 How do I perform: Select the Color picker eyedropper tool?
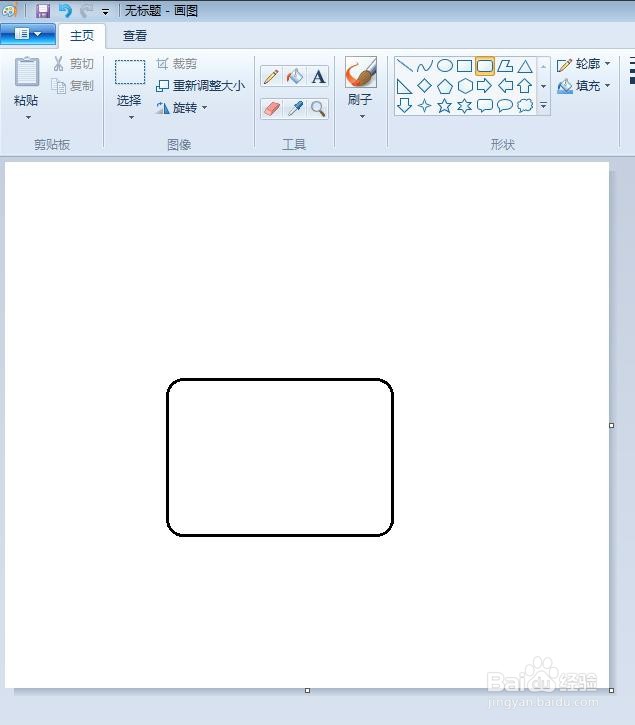tap(295, 109)
